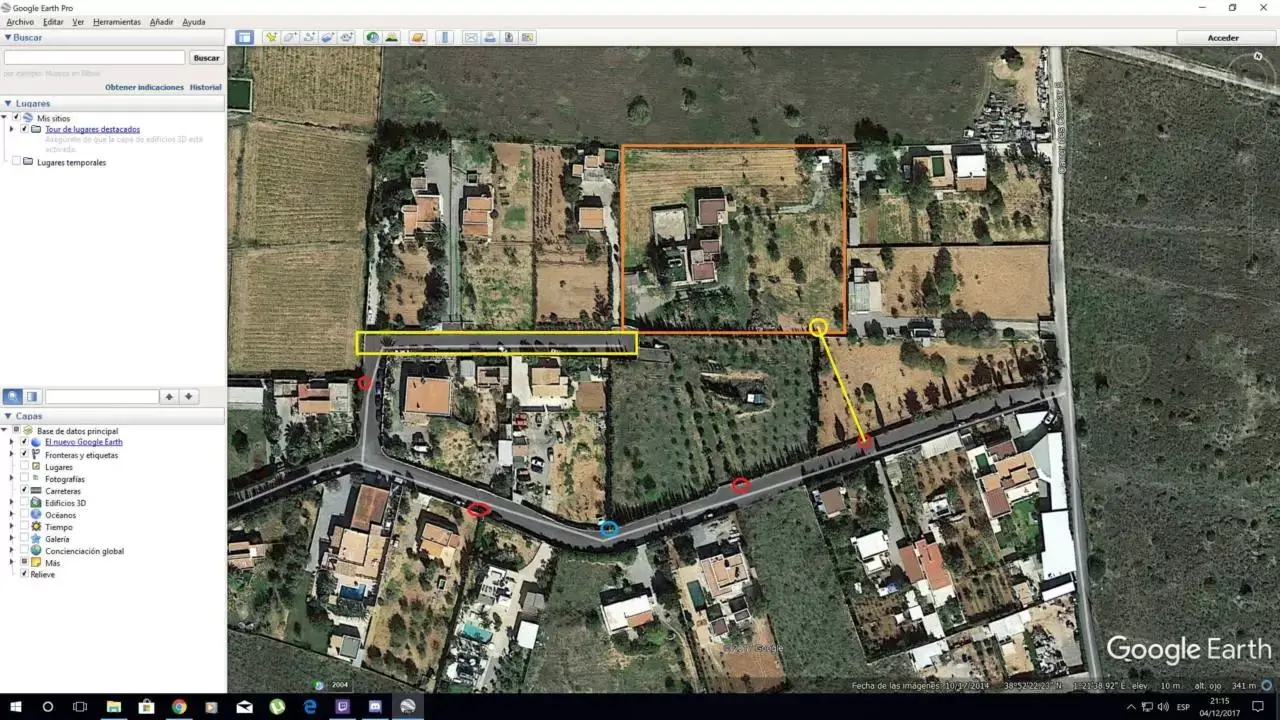
Task: Select the Add Path tool
Action: coord(308,37)
